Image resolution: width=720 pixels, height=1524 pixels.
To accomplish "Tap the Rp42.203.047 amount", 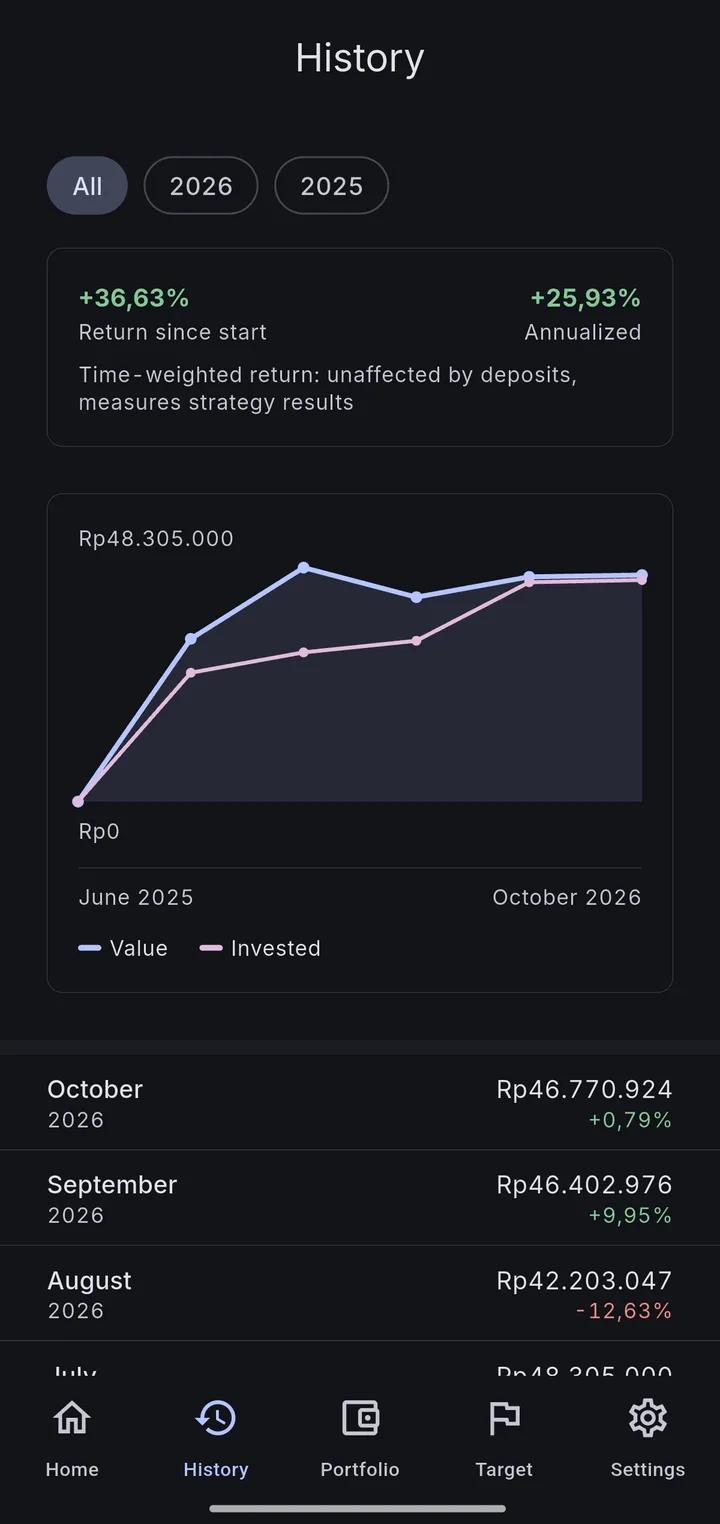I will click(584, 1280).
